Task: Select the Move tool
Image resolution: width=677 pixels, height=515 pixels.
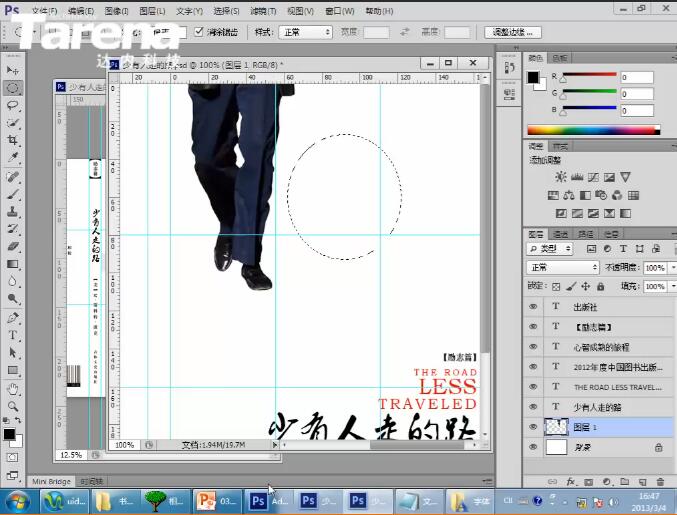Action: (x=13, y=70)
